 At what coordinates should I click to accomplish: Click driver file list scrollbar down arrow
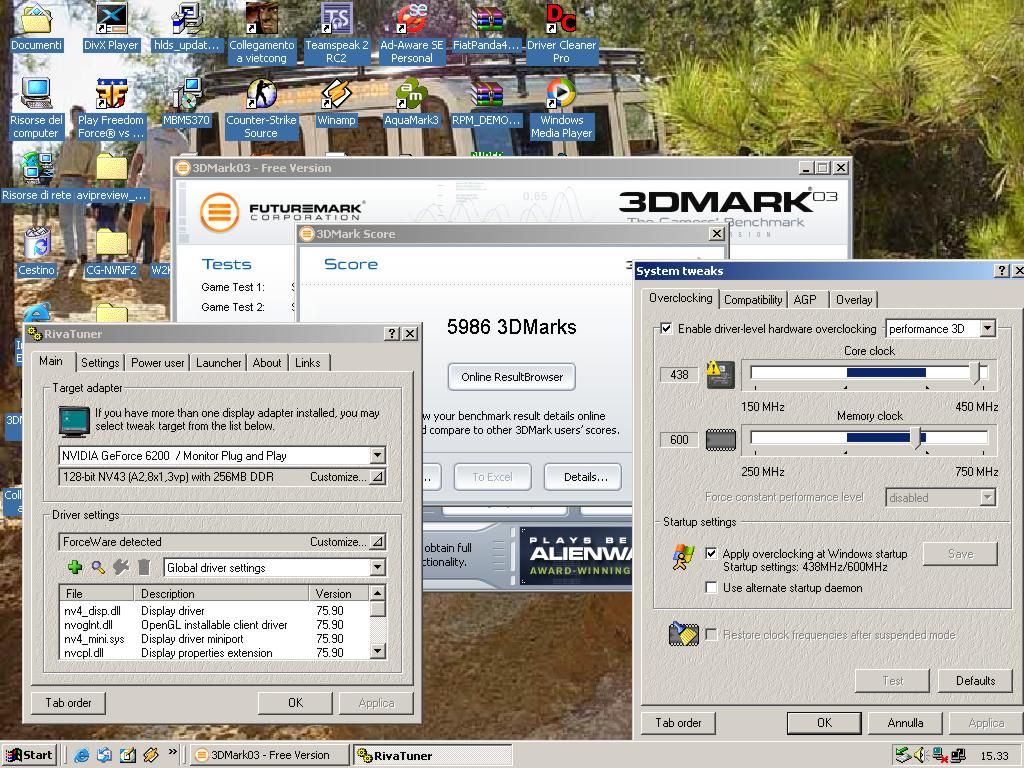coord(377,650)
